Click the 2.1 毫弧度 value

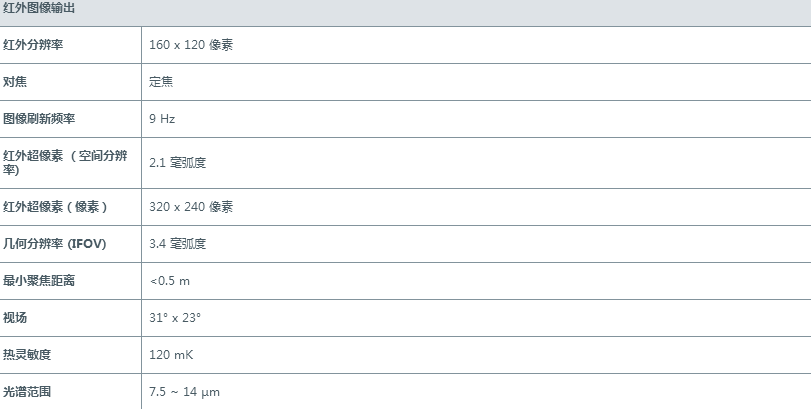click(178, 162)
